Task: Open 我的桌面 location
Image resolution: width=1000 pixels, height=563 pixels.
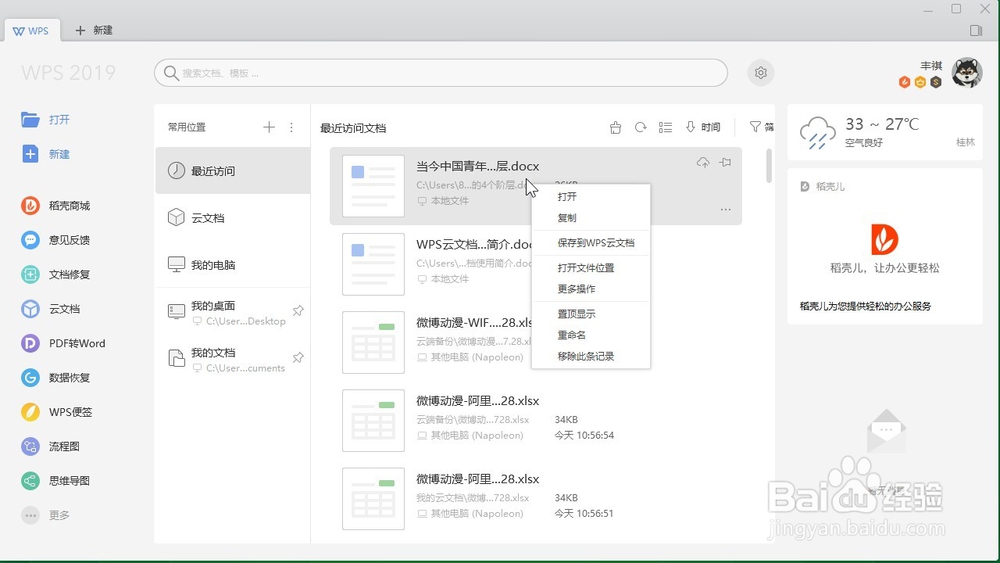Action: pyautogui.click(x=233, y=312)
